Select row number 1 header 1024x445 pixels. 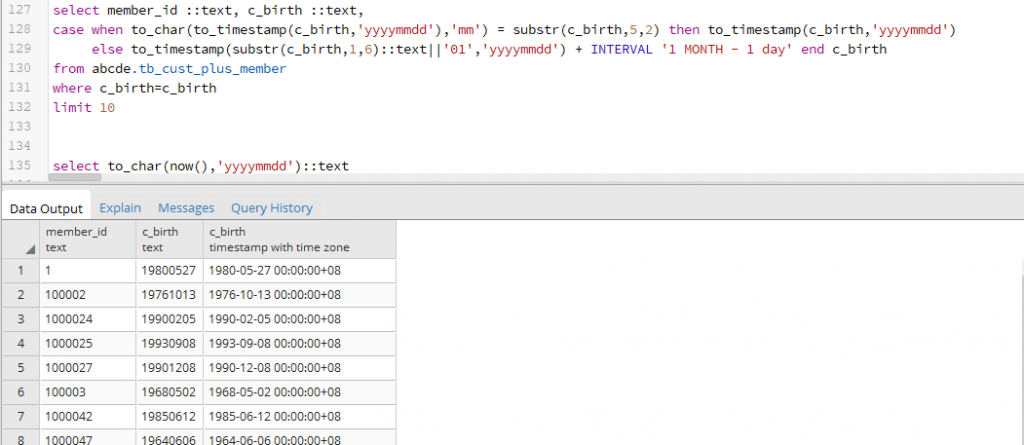coord(21,271)
